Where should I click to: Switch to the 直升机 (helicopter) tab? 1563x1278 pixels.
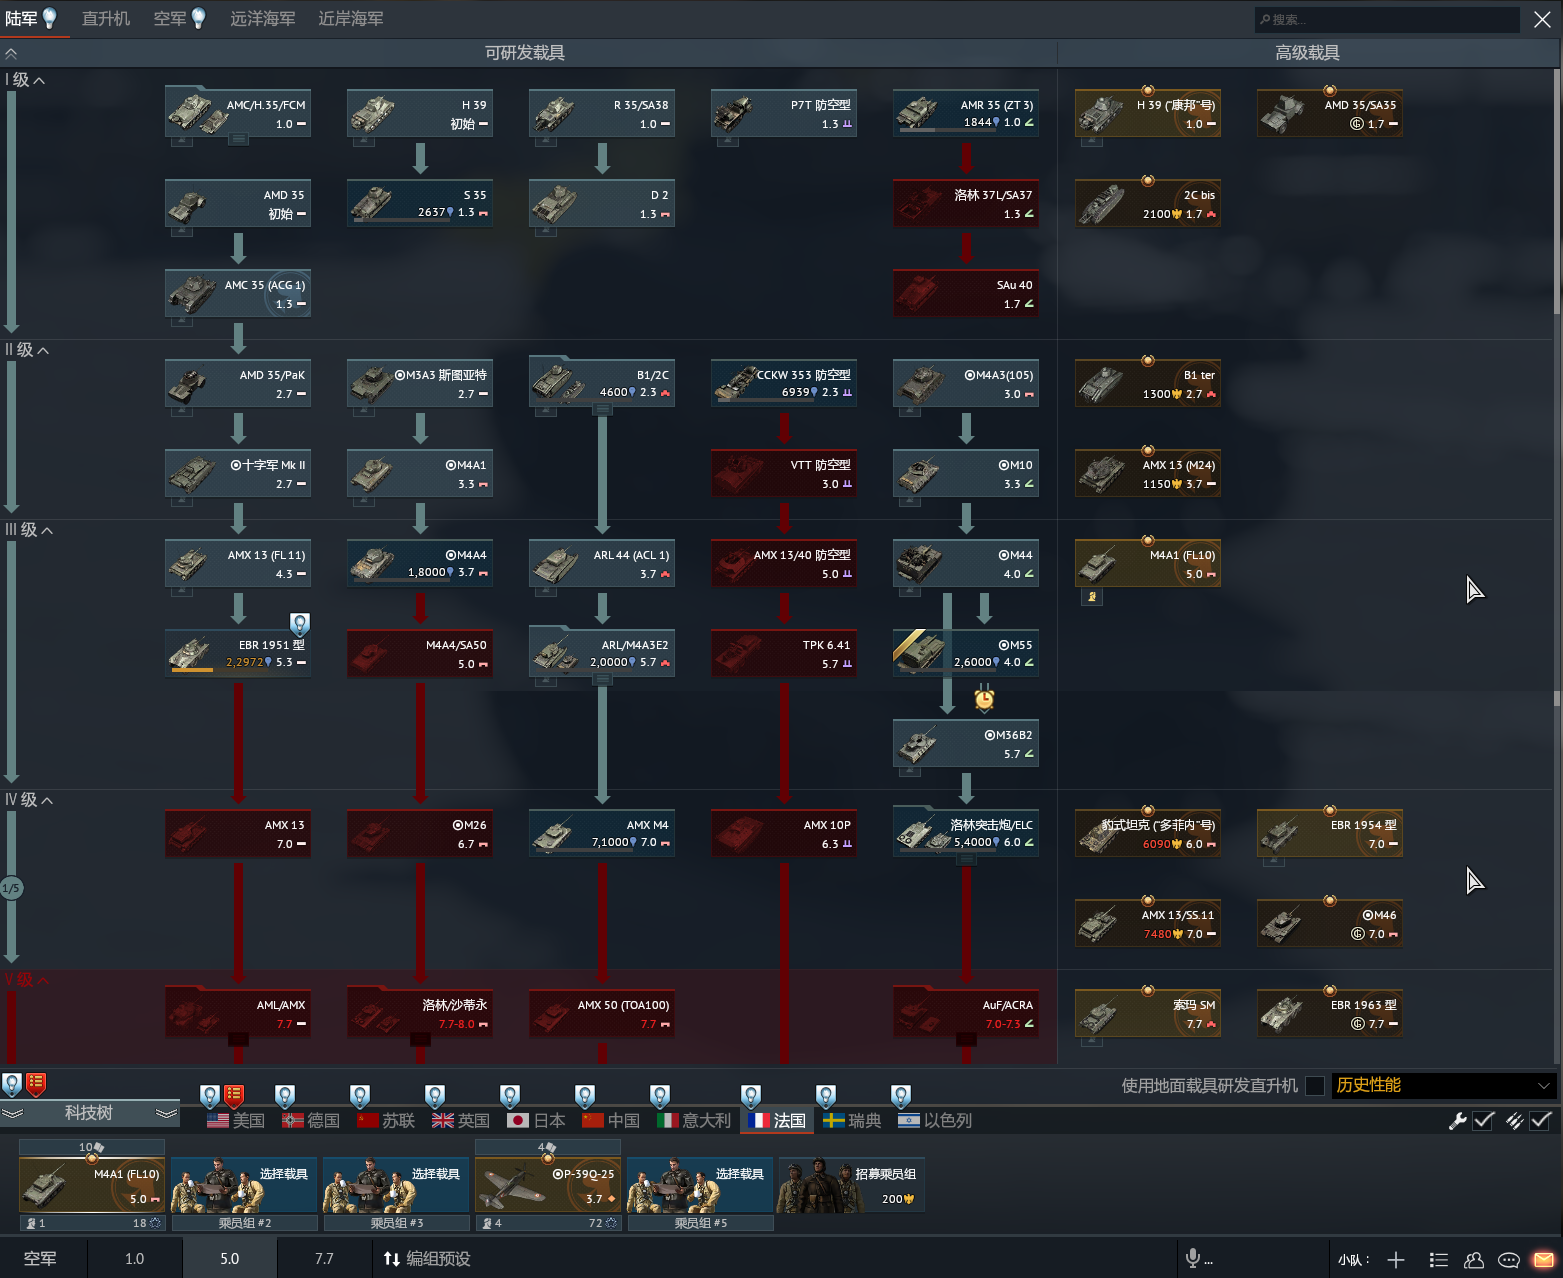point(106,19)
